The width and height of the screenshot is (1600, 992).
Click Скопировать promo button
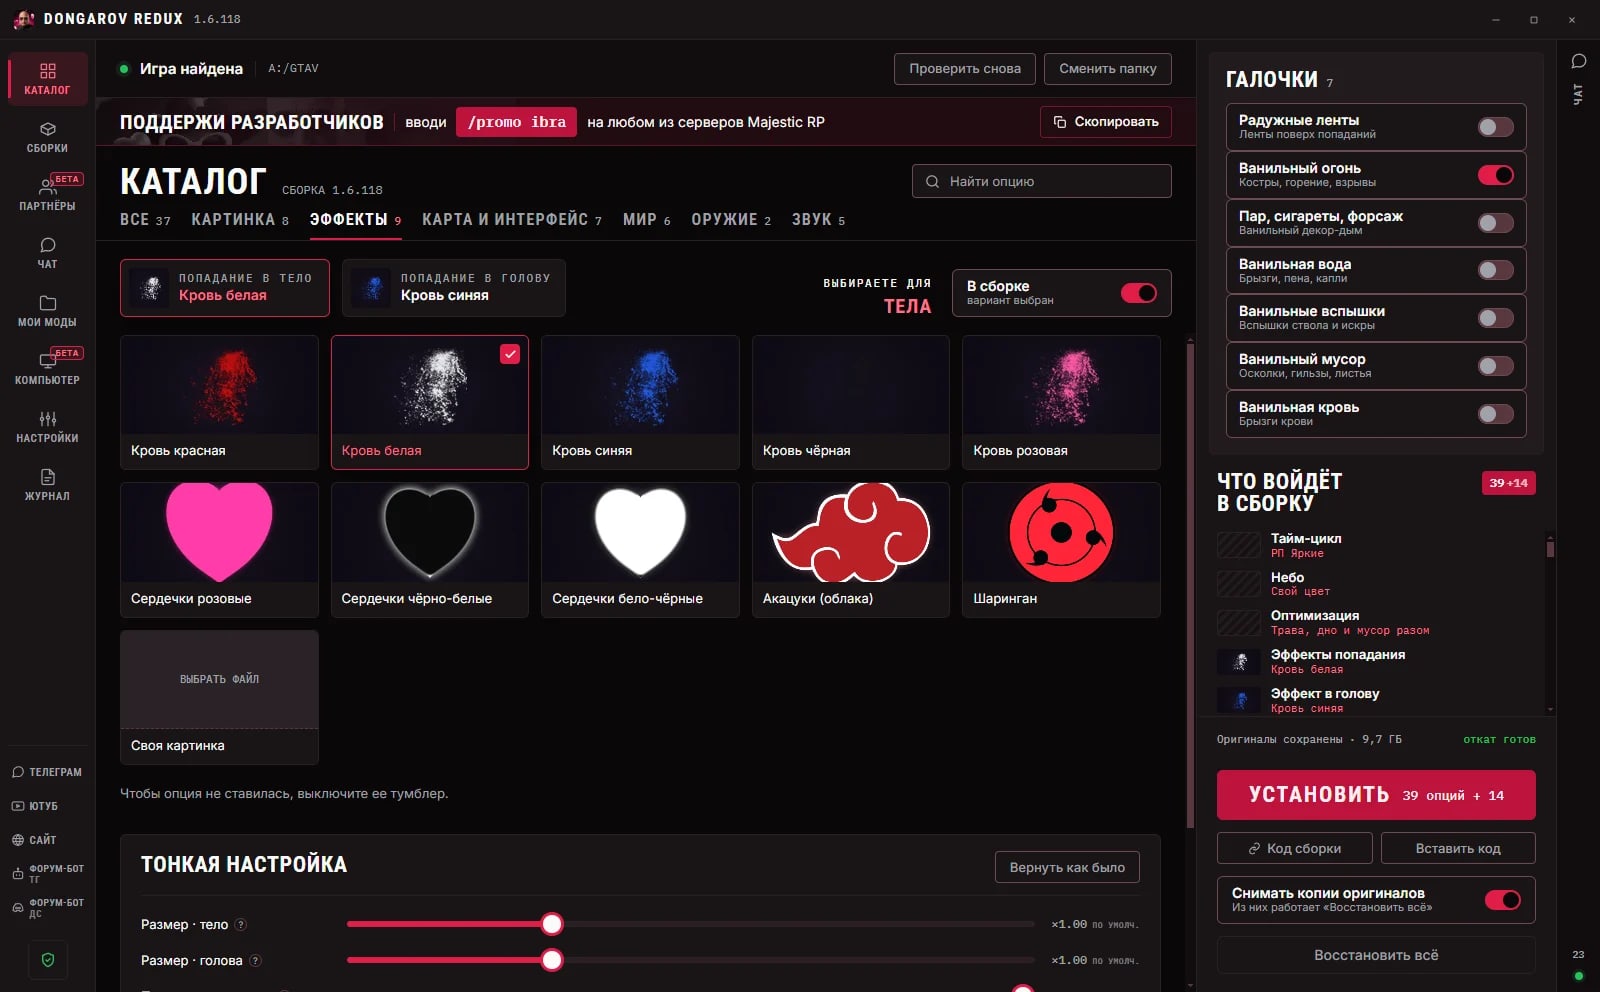click(x=1105, y=122)
